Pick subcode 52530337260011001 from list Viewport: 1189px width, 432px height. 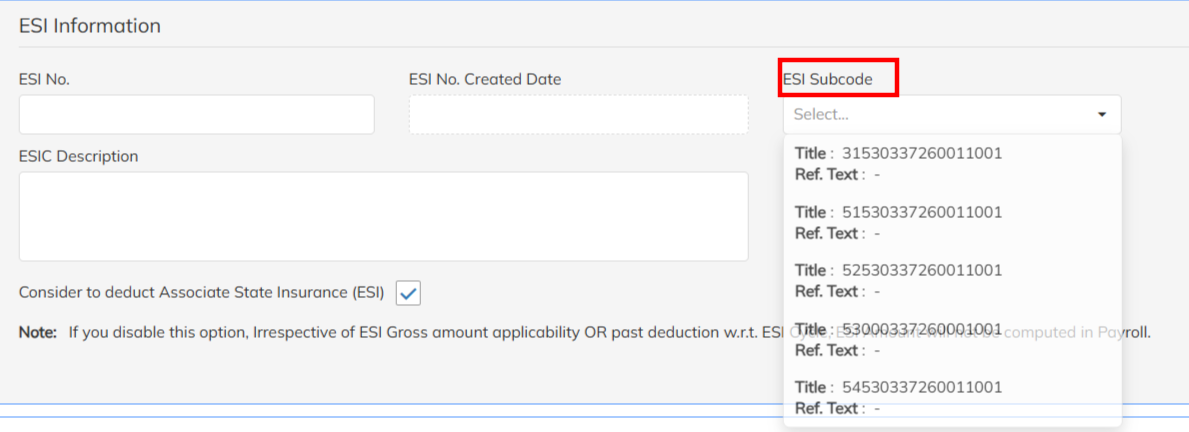pyautogui.click(x=921, y=270)
